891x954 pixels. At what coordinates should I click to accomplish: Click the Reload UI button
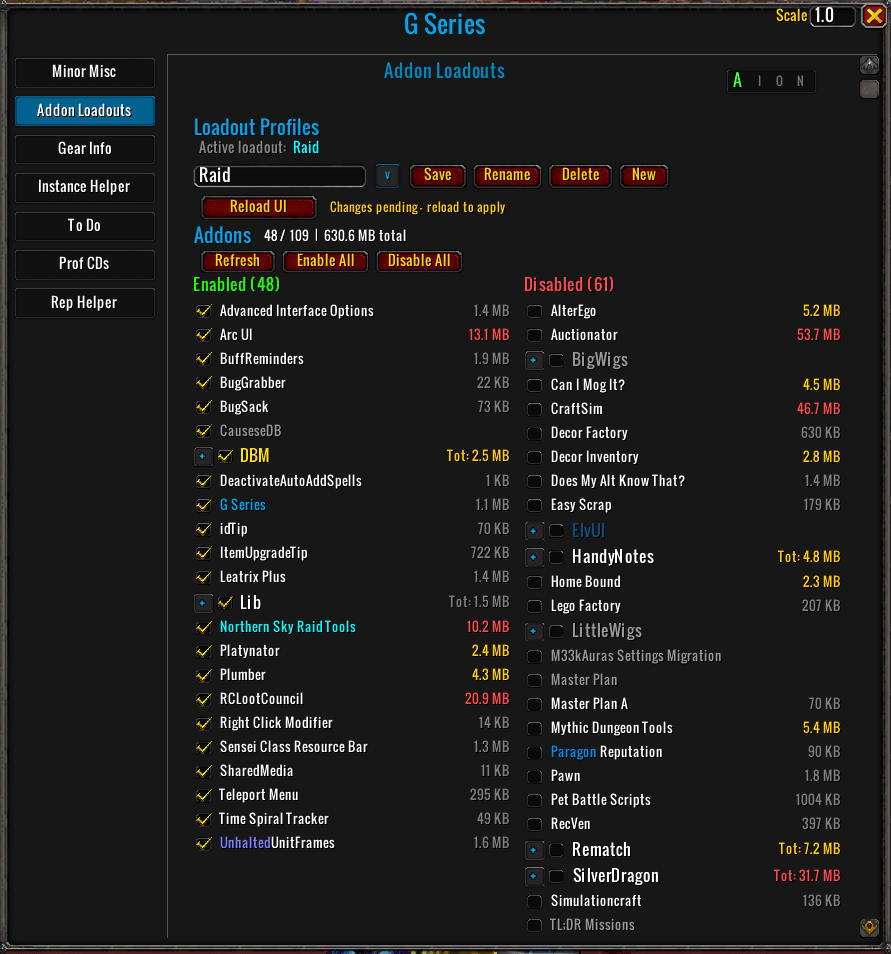pyautogui.click(x=259, y=207)
